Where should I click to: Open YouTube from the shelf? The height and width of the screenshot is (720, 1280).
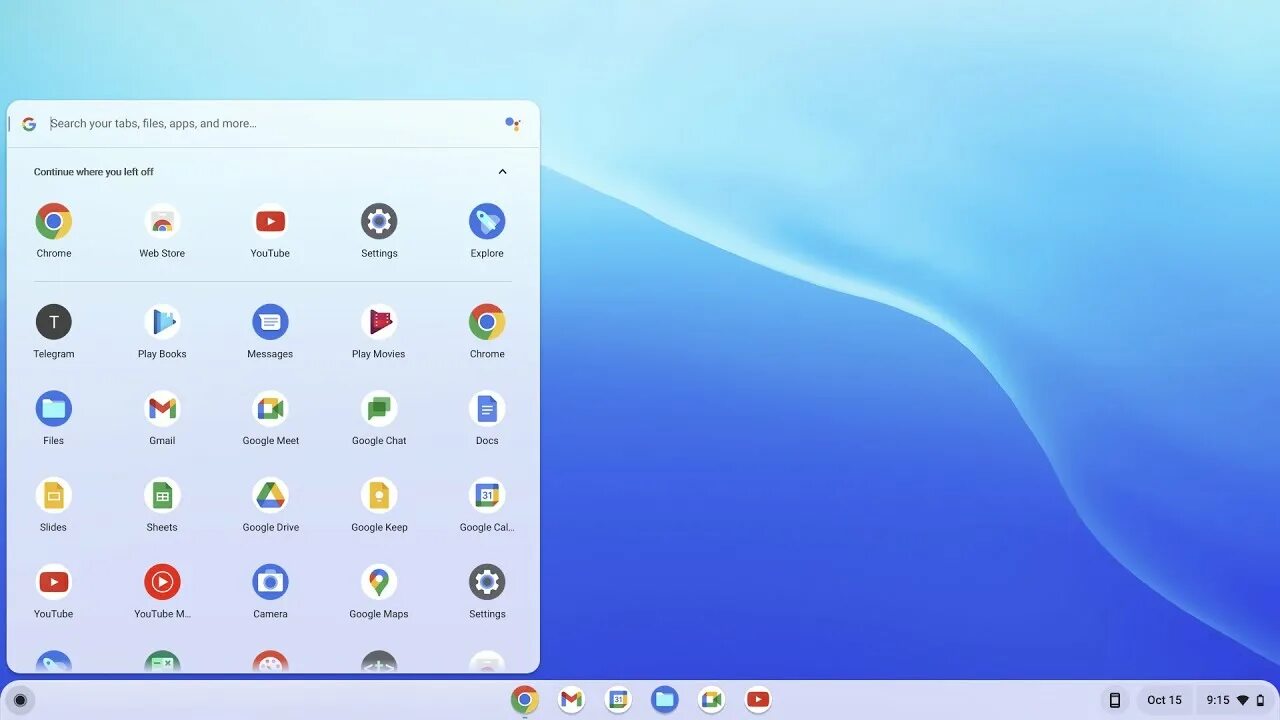758,700
